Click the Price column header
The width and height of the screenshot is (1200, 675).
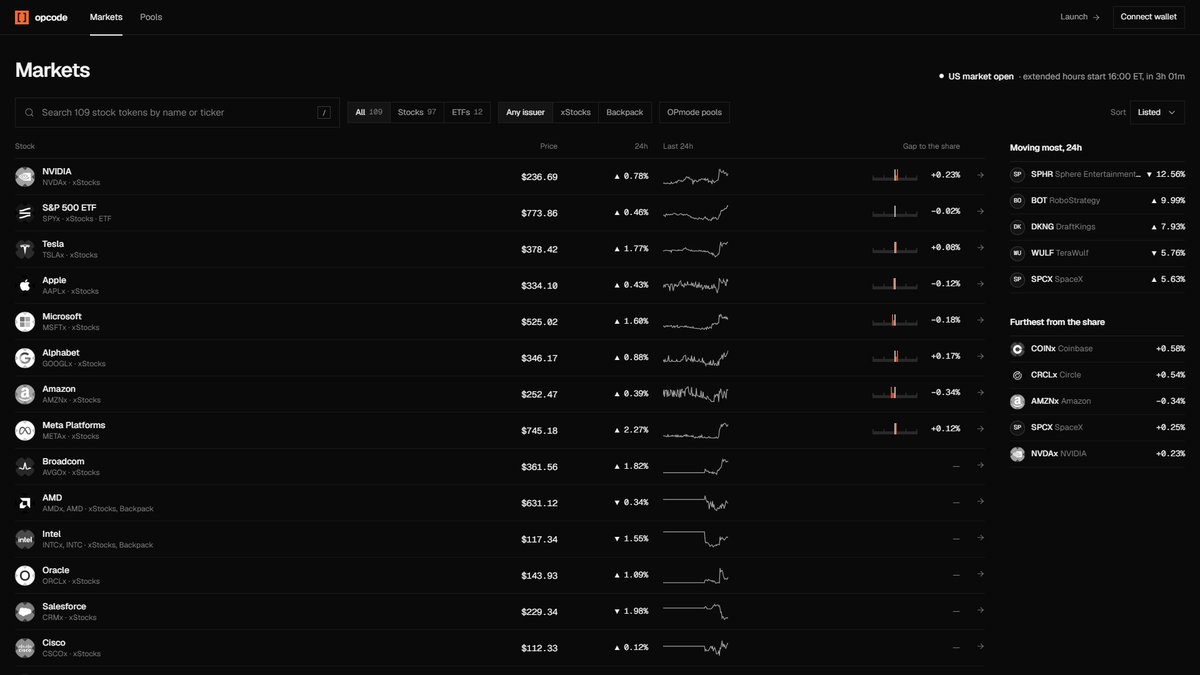tap(549, 147)
